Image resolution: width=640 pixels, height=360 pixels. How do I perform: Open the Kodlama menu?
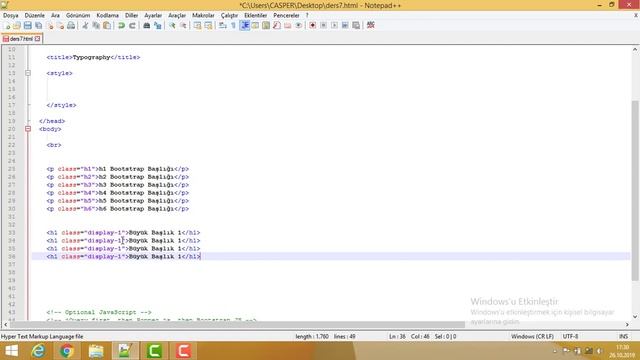(107, 15)
